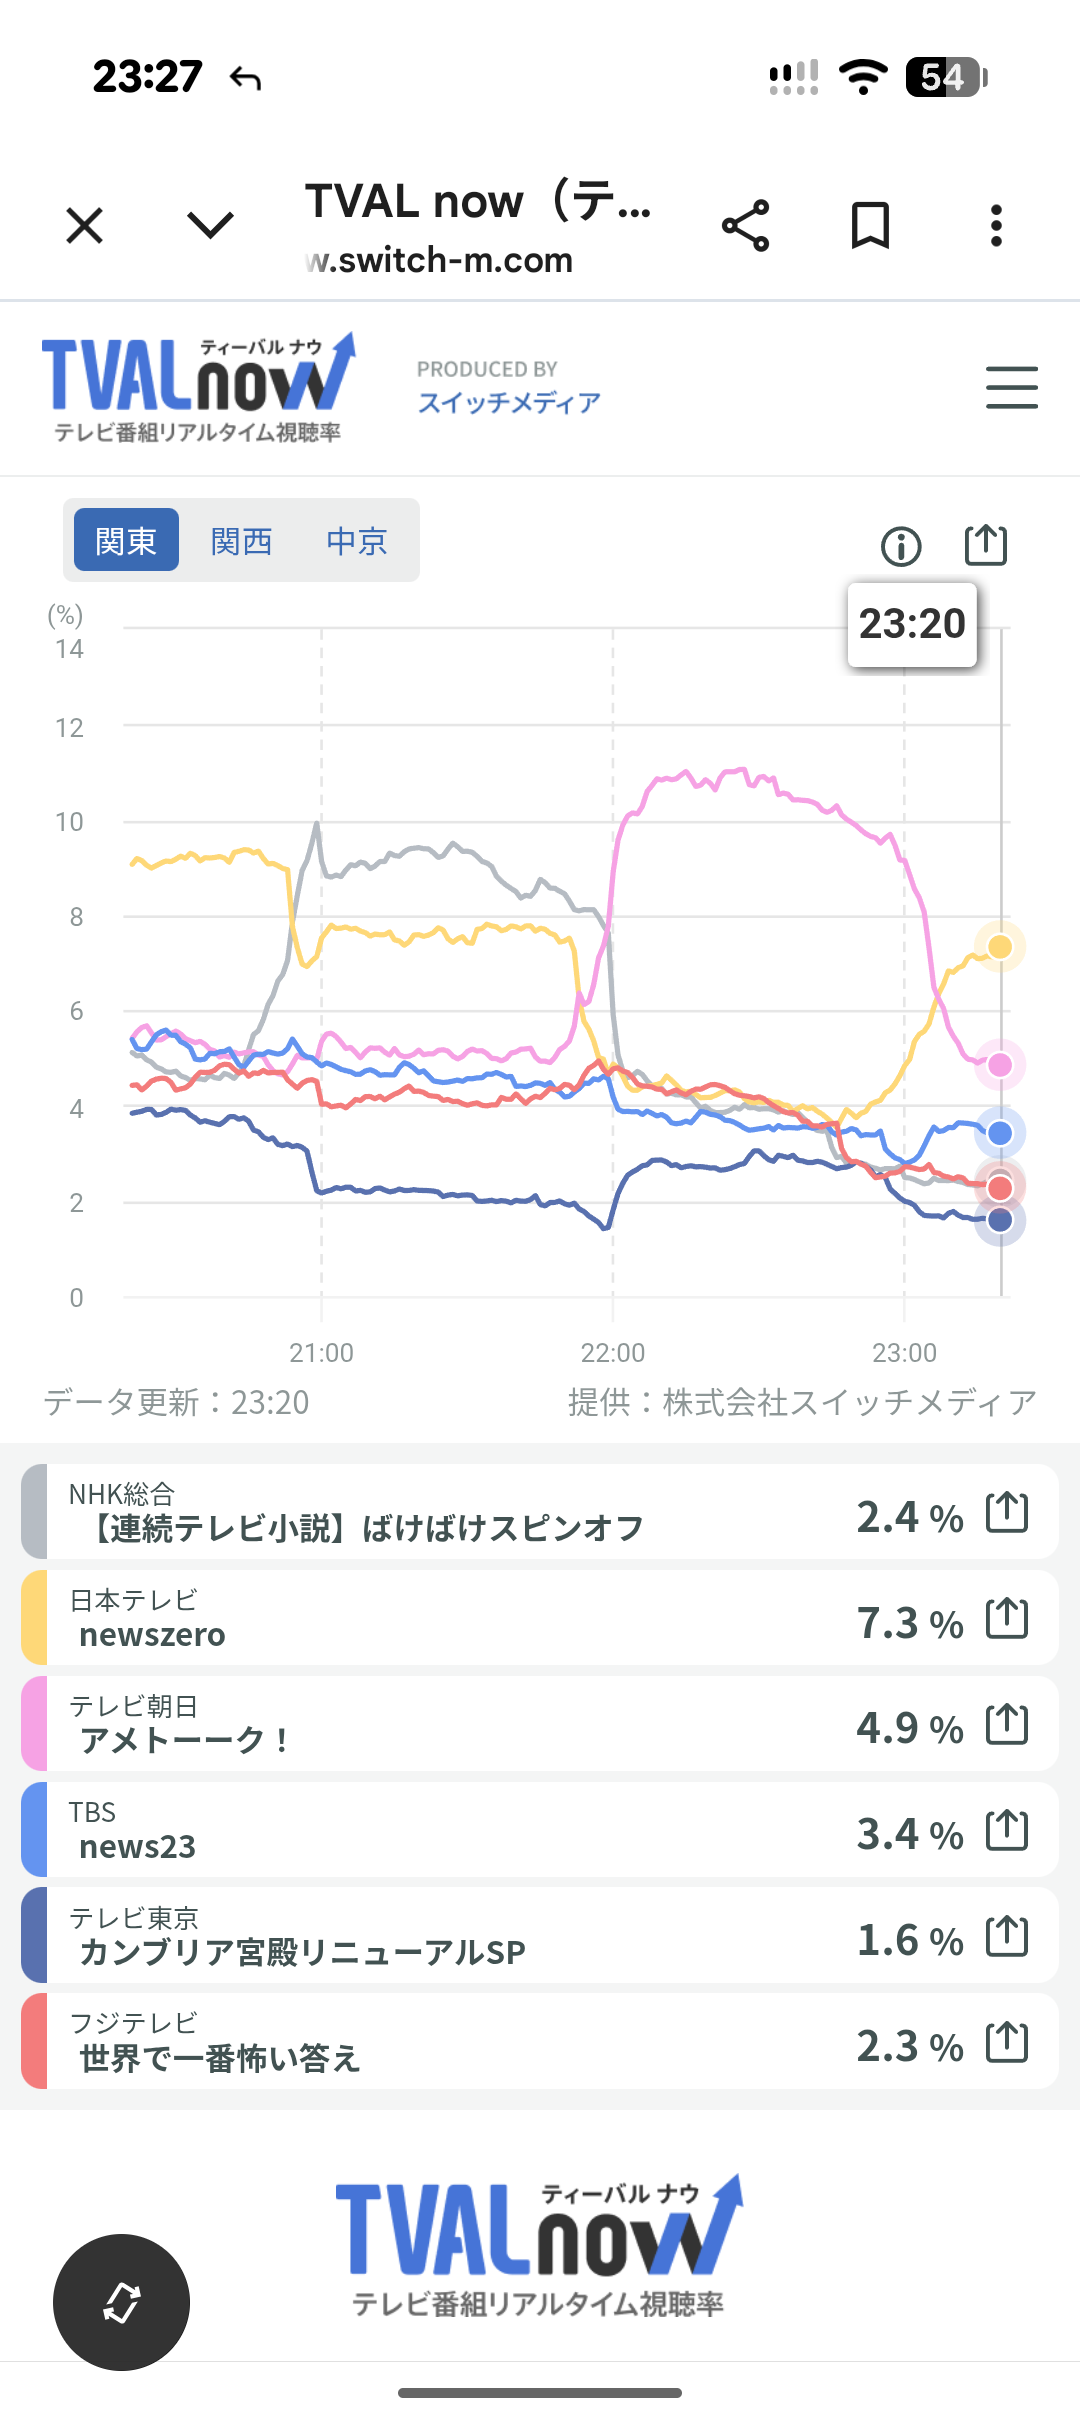This screenshot has height=2424, width=1080.
Task: Tap the pink テレビ朝日 chart endpoint dot
Action: pos(1000,1065)
